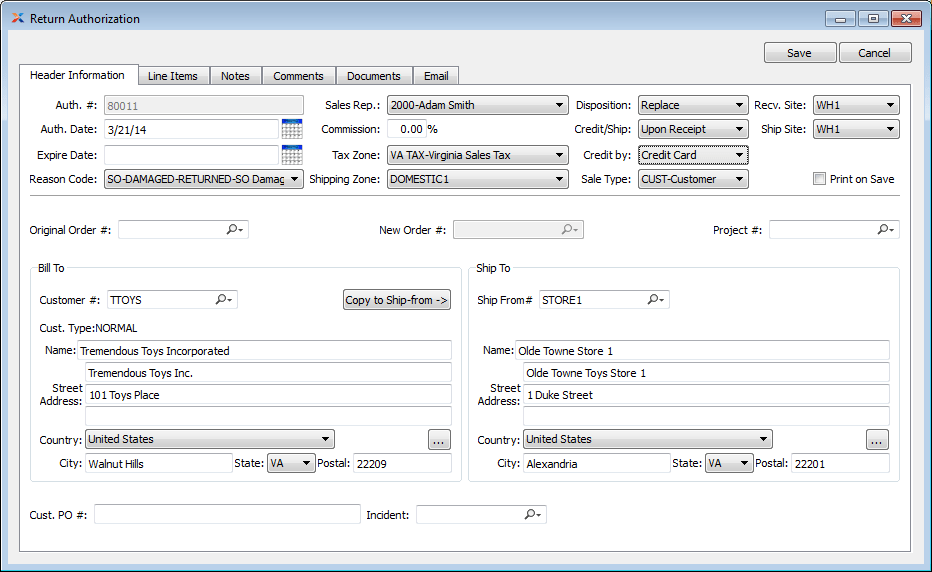Click the Auth. Date field
The width and height of the screenshot is (932, 572).
tap(191, 129)
